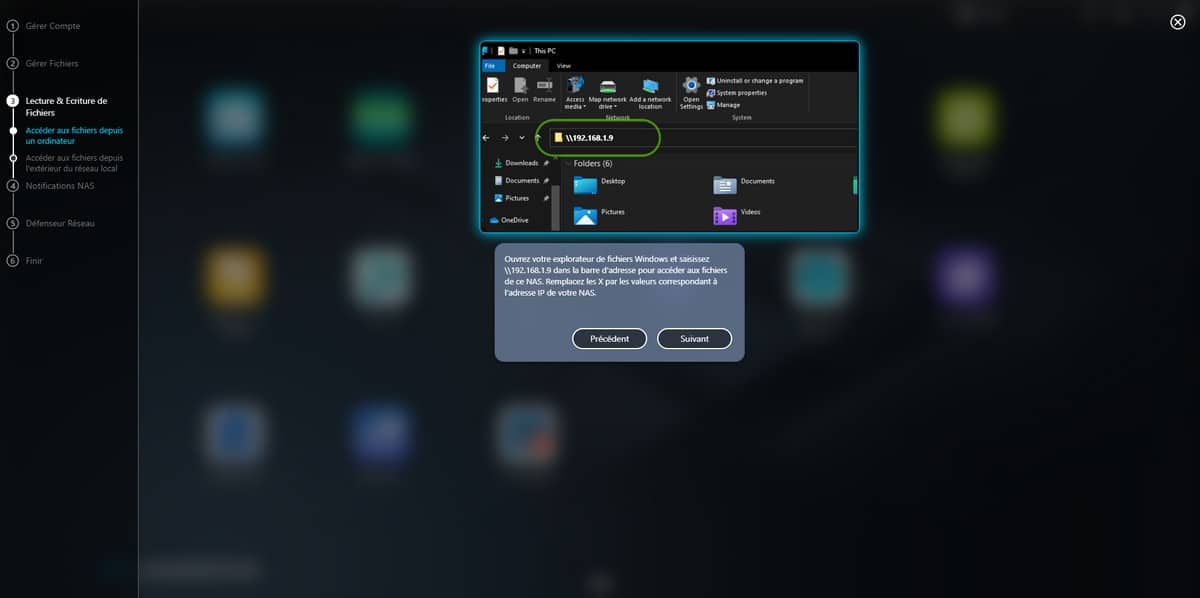Viewport: 1200px width, 598px height.
Task: Collapse the Folders (6) group
Action: pos(567,163)
